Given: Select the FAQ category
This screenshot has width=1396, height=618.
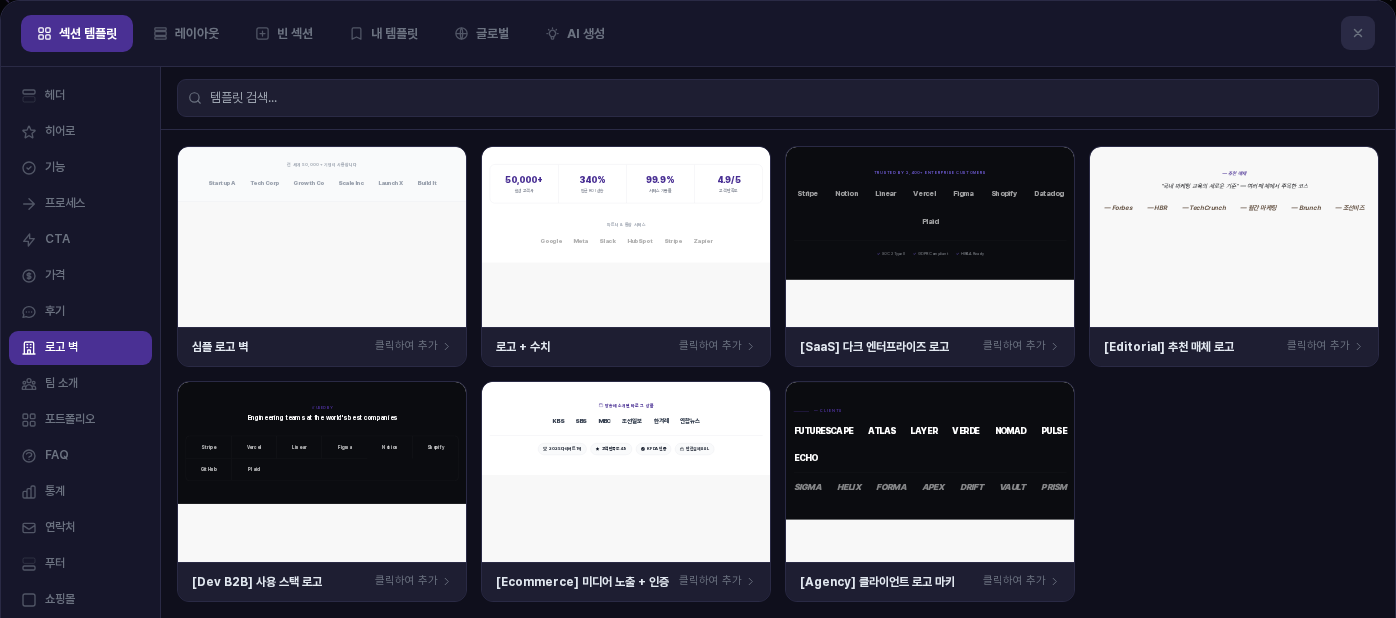Looking at the screenshot, I should click(x=80, y=456).
